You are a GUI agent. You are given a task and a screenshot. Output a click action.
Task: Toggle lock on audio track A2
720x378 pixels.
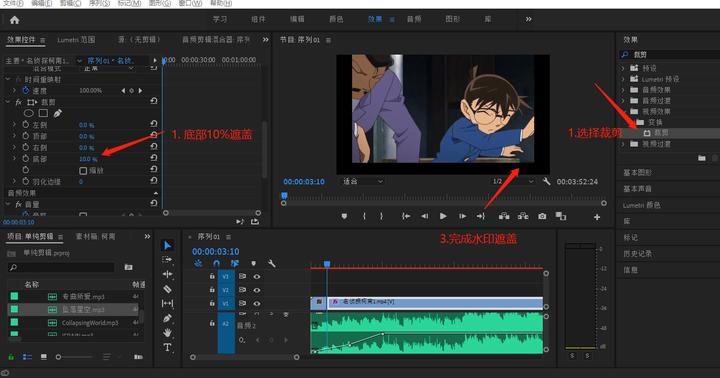pyautogui.click(x=212, y=323)
